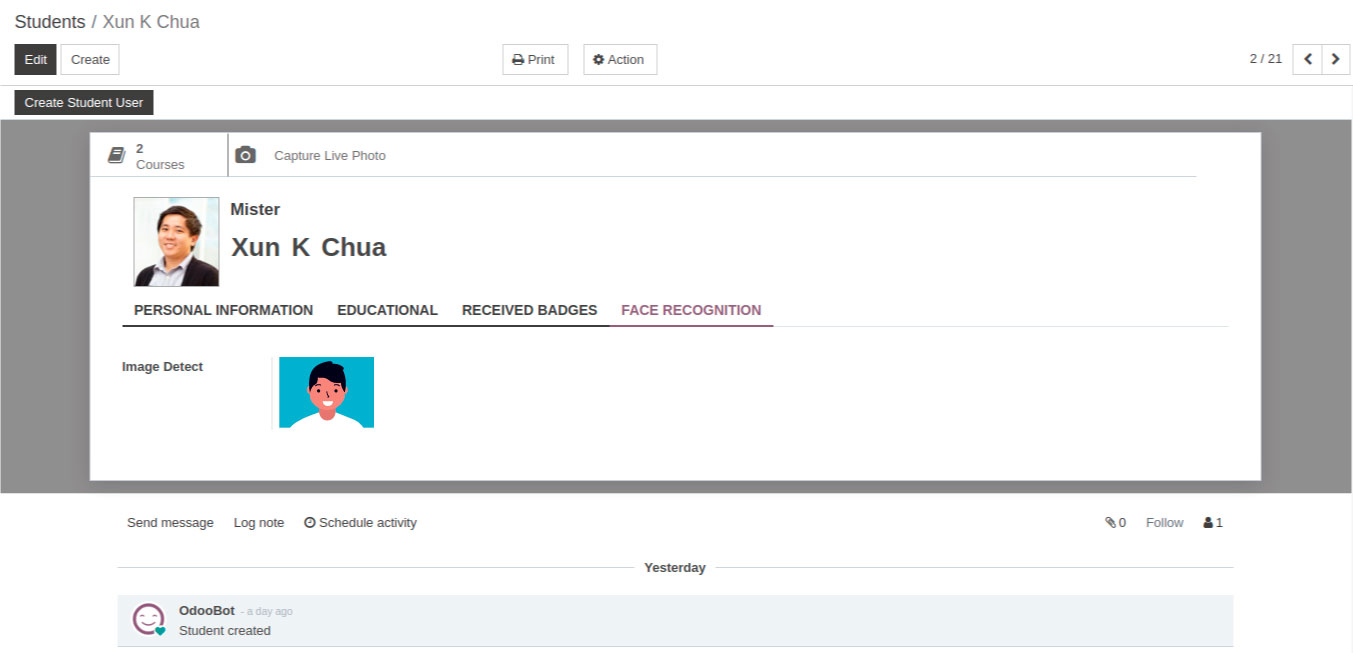Click the student's profile photo
The height and width of the screenshot is (653, 1353).
pyautogui.click(x=176, y=242)
